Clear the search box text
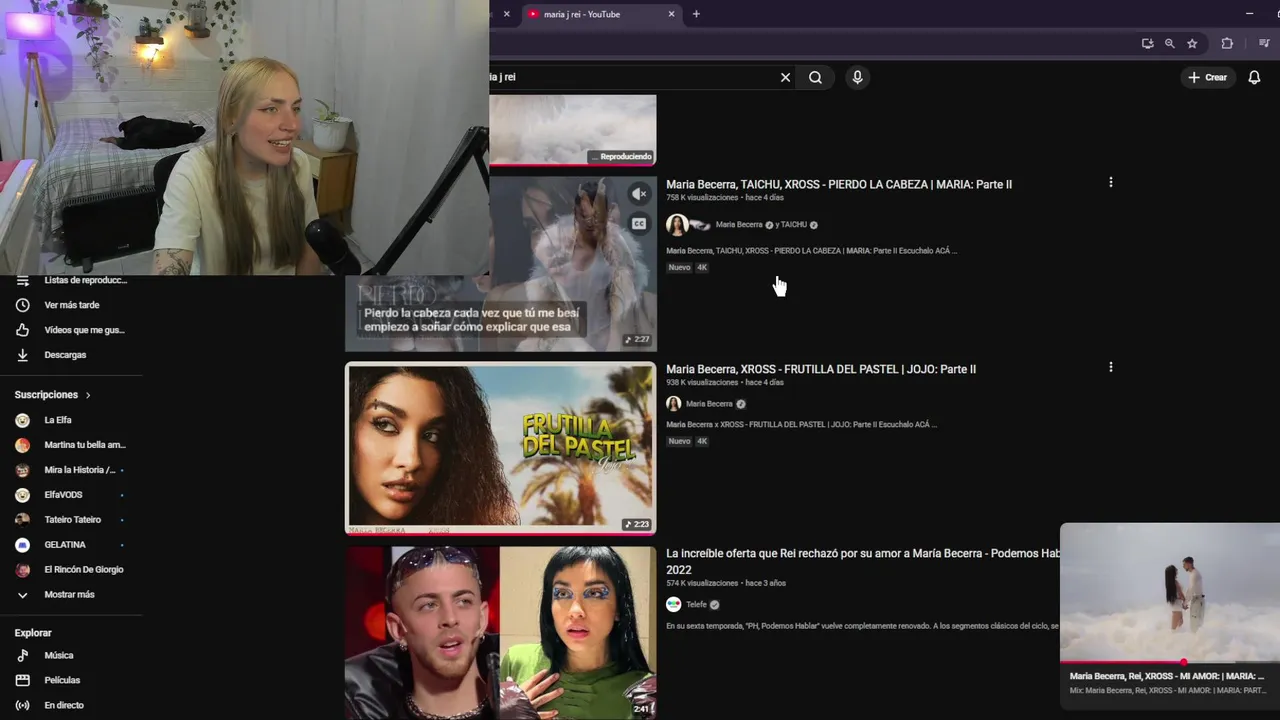 pyautogui.click(x=785, y=77)
